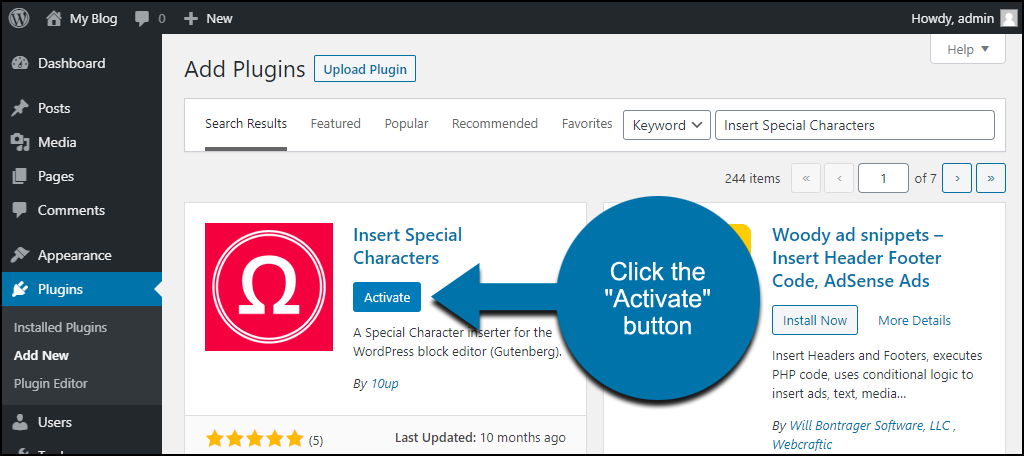This screenshot has height=456, width=1024.
Task: Open the comments bubble icon in admin bar
Action: [x=142, y=19]
